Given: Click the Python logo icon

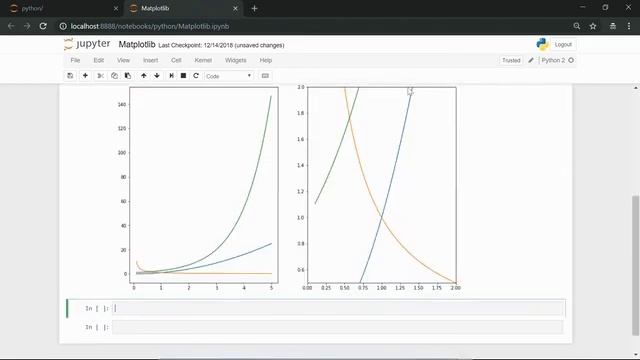Looking at the screenshot, I should (x=542, y=44).
